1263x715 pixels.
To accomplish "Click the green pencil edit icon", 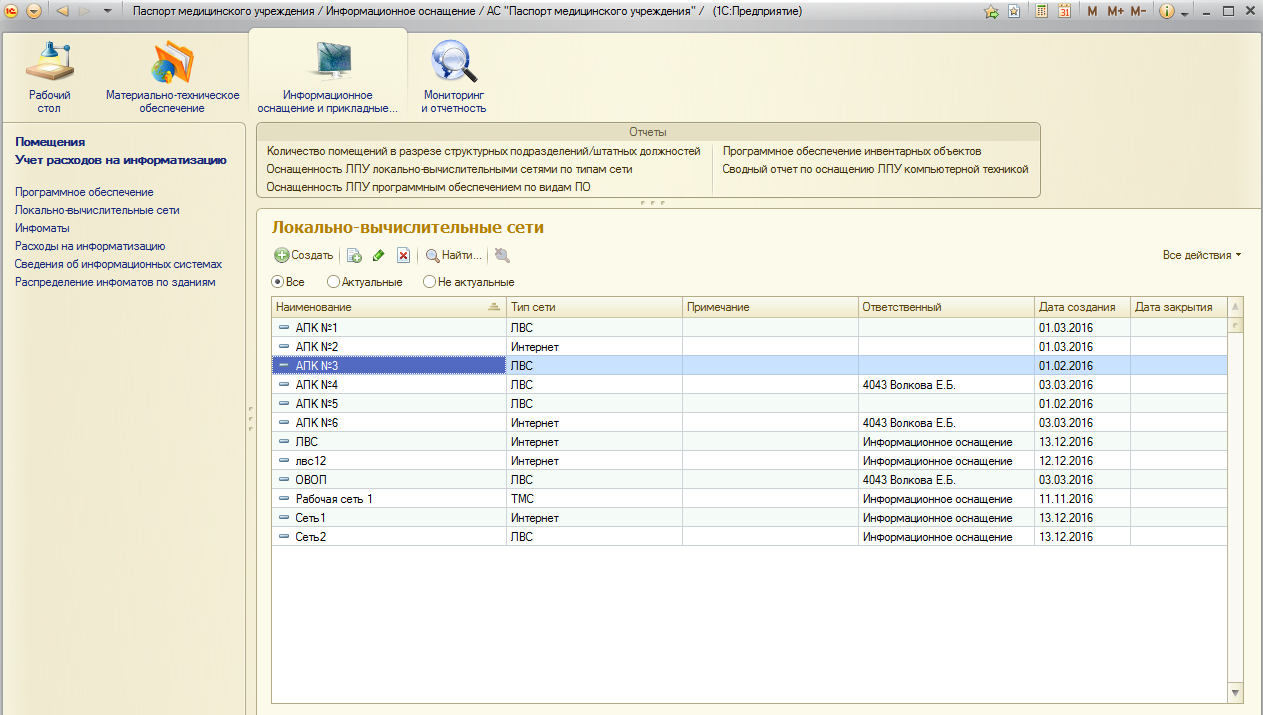I will tap(378, 256).
